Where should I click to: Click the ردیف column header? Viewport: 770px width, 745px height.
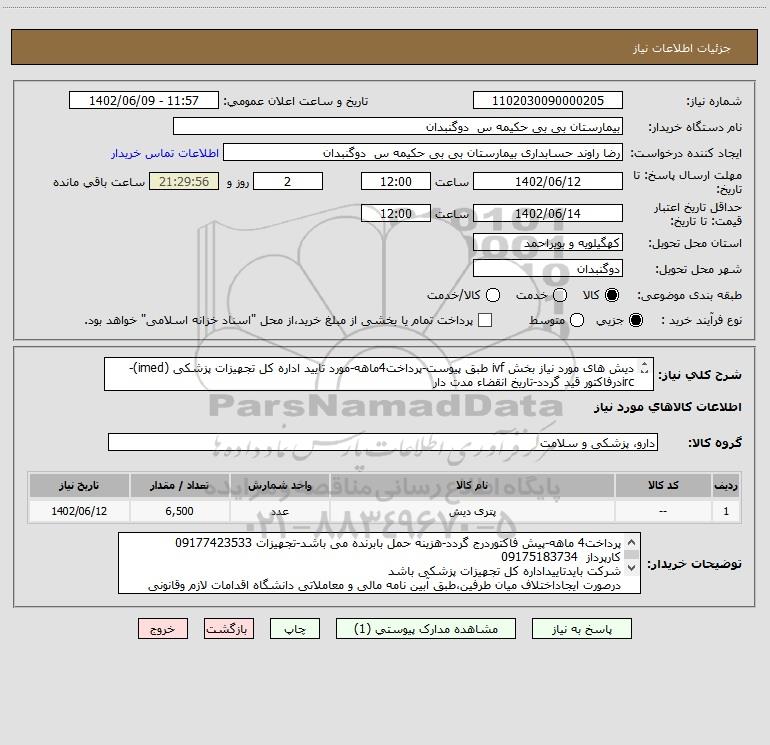[726, 485]
